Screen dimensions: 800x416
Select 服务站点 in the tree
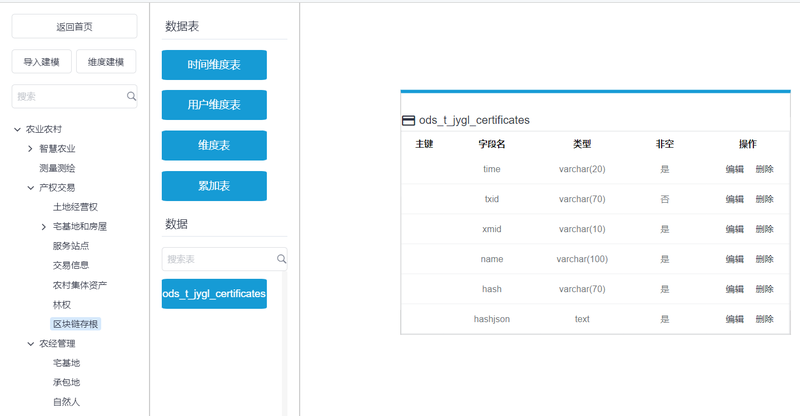[71, 246]
